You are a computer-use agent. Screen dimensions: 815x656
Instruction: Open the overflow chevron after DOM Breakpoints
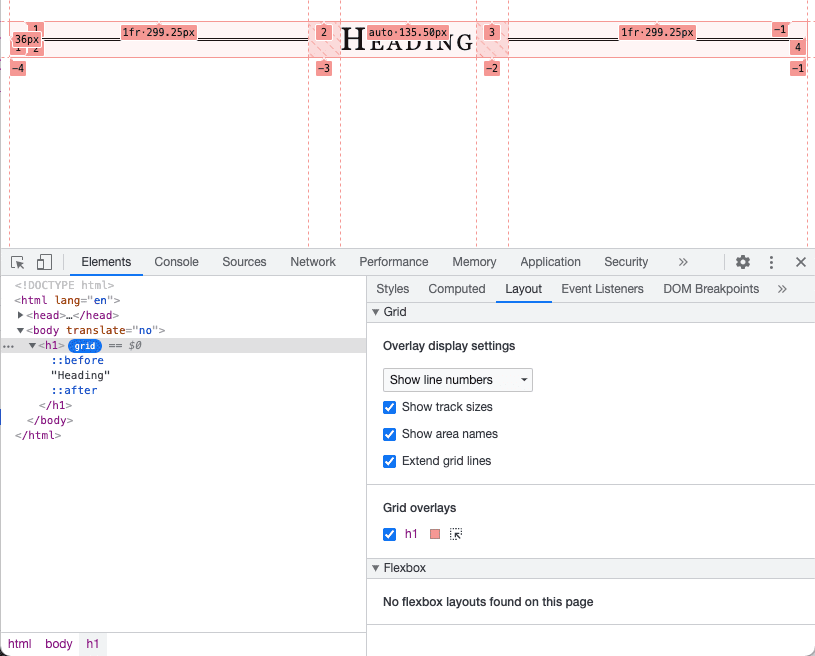(x=782, y=288)
